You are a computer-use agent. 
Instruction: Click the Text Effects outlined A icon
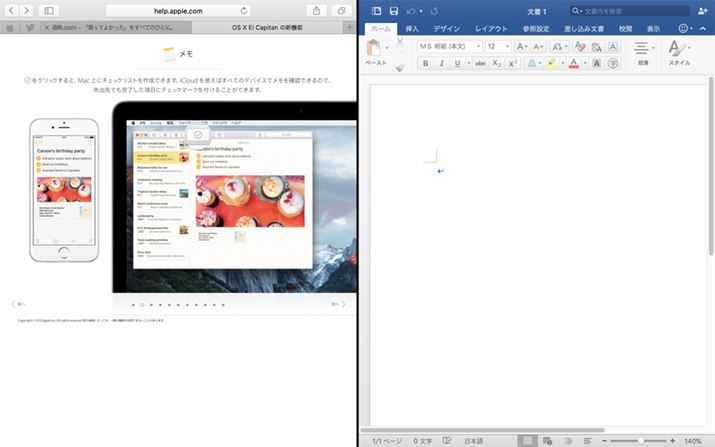532,63
